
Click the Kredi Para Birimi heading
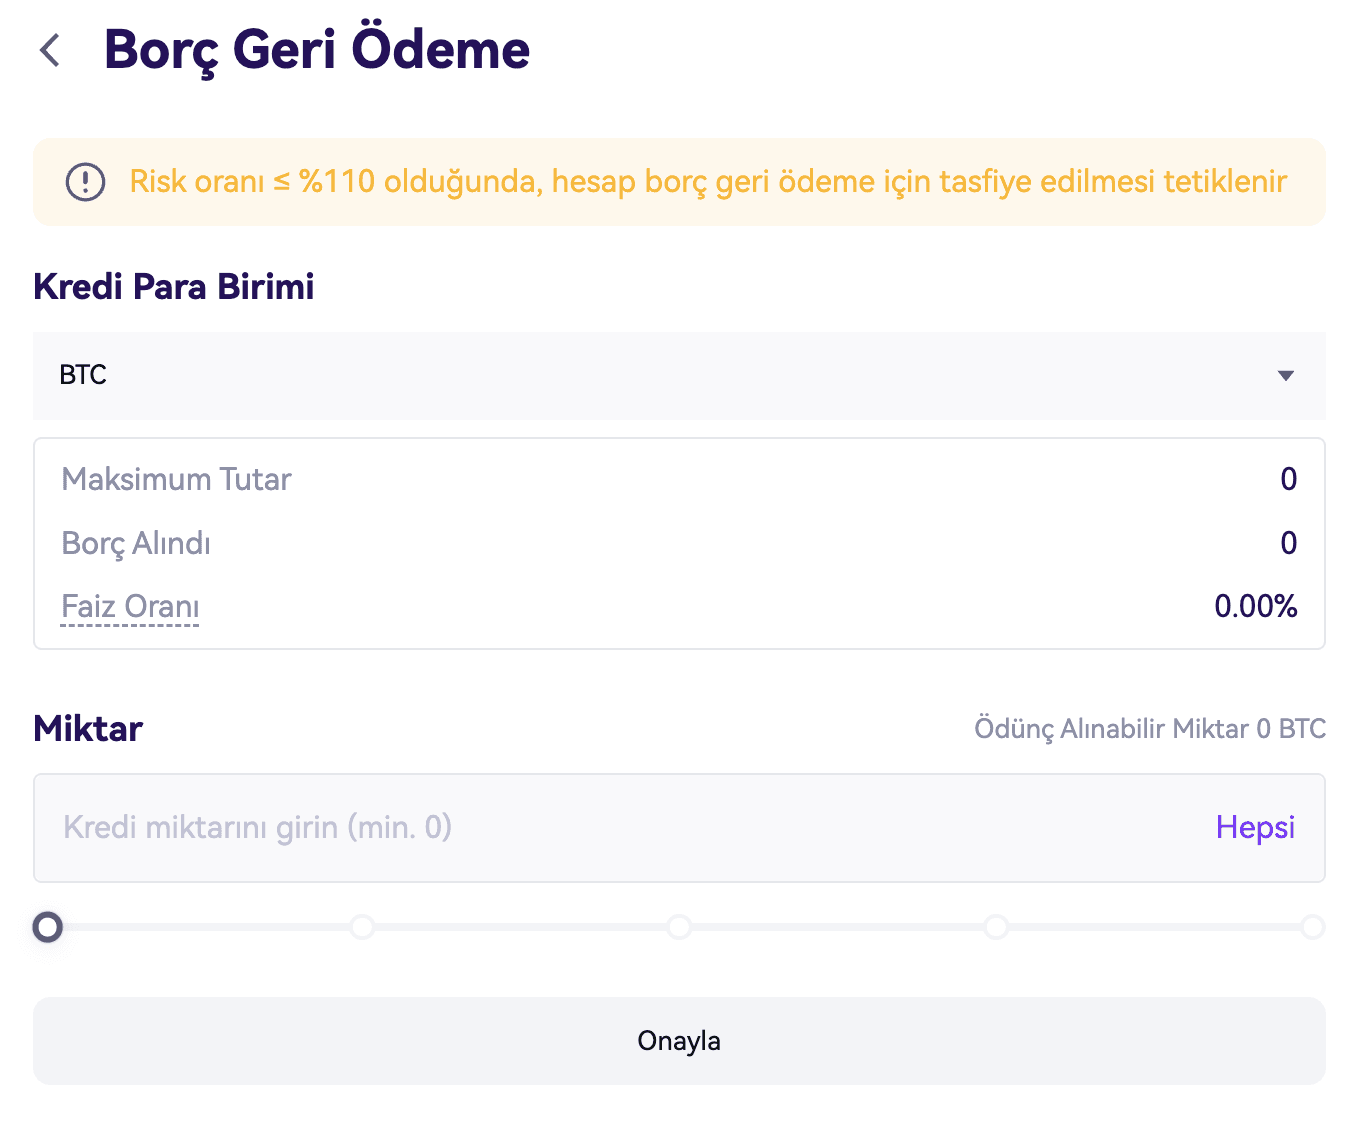coord(174,287)
